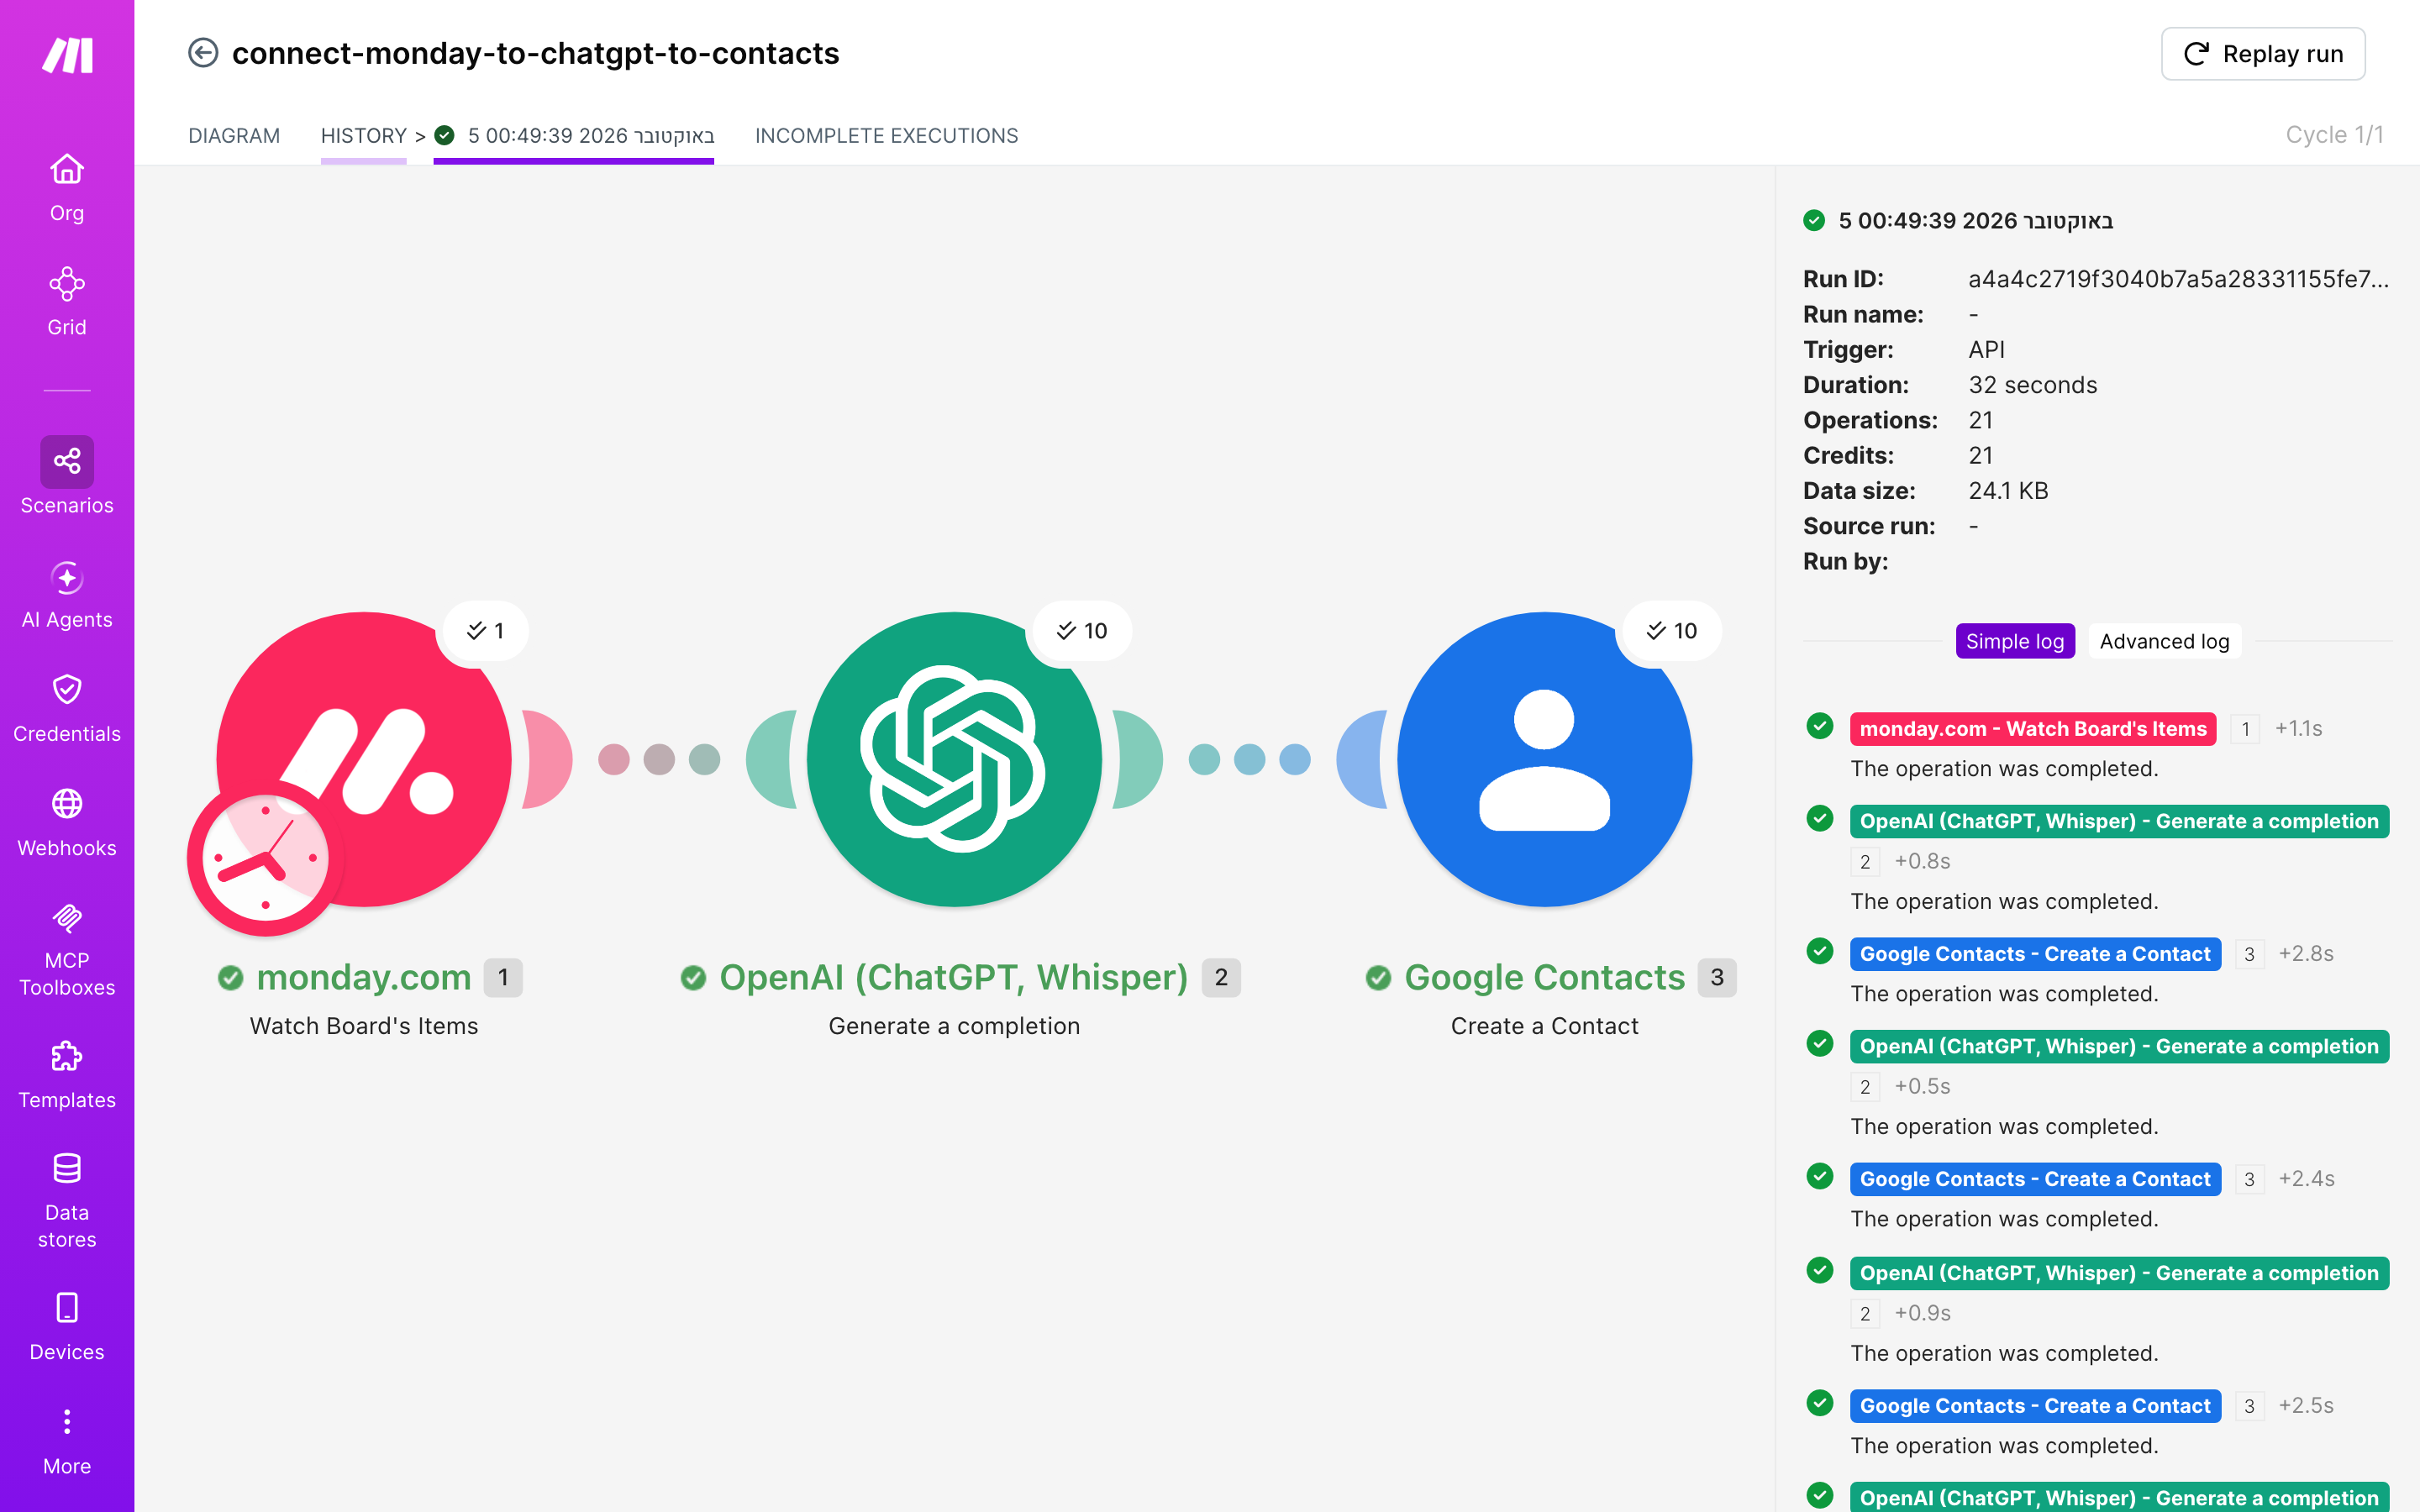Switch to INCOMPLETE EXECUTIONS tab
Image resolution: width=2420 pixels, height=1512 pixels.
click(886, 135)
